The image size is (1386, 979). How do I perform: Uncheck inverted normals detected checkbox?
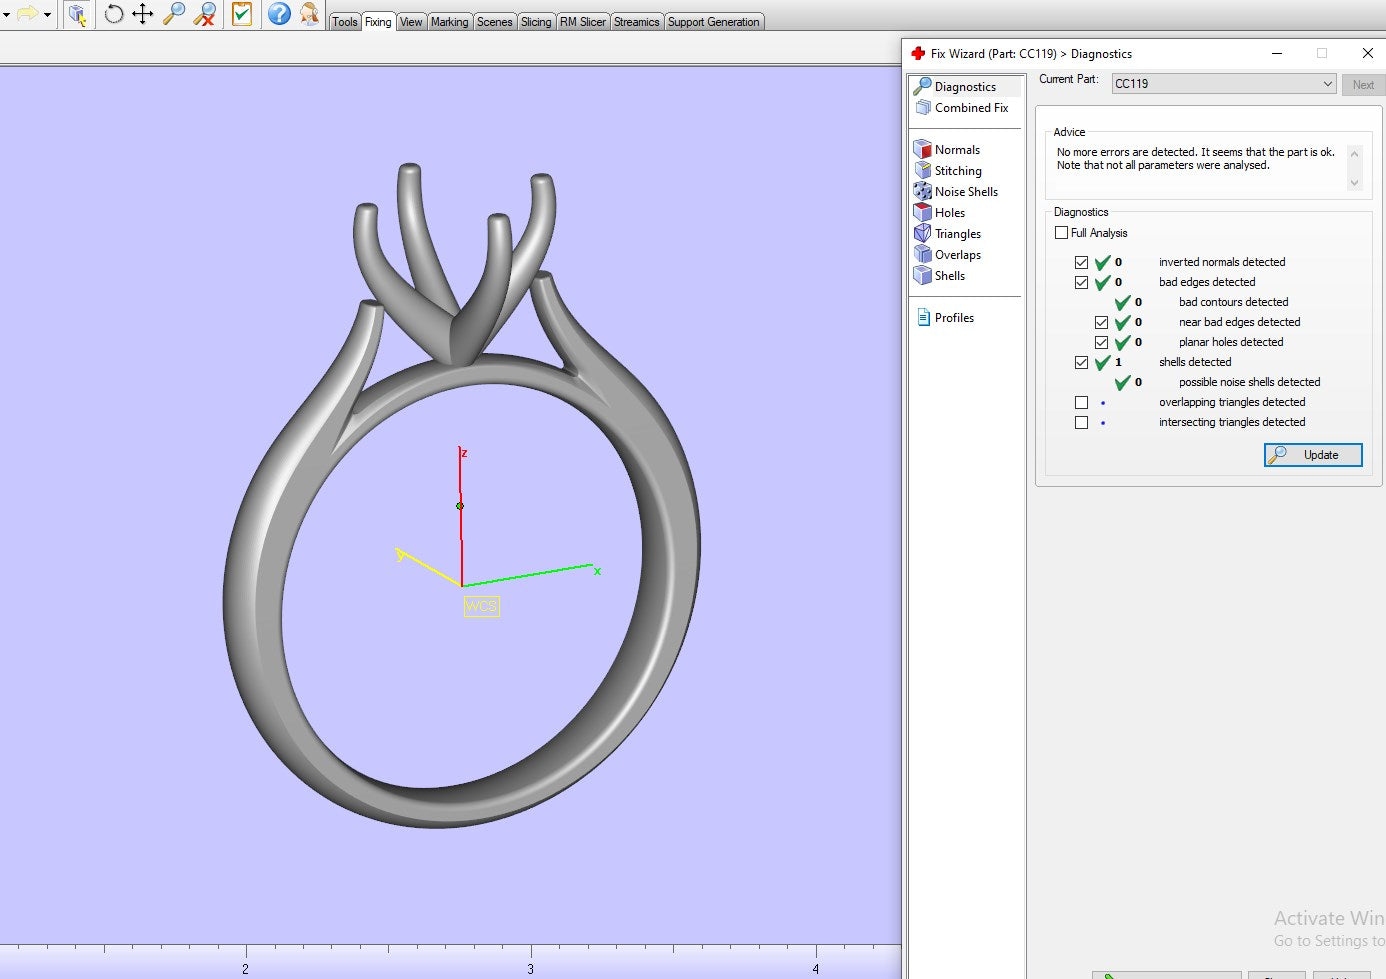click(1081, 262)
